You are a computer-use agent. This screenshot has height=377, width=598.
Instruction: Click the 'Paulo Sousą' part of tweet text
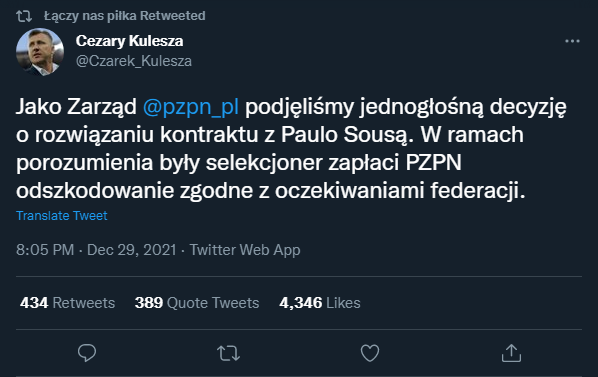[x=347, y=135]
